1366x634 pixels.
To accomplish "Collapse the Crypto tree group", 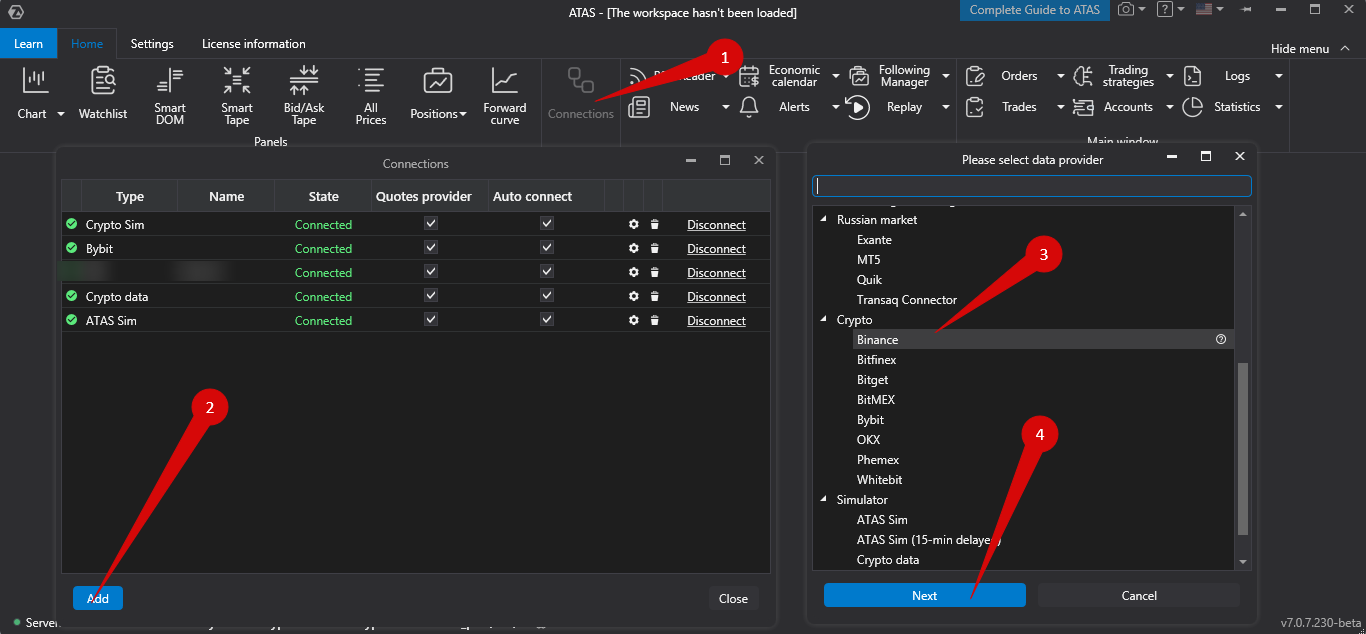I will click(x=824, y=320).
